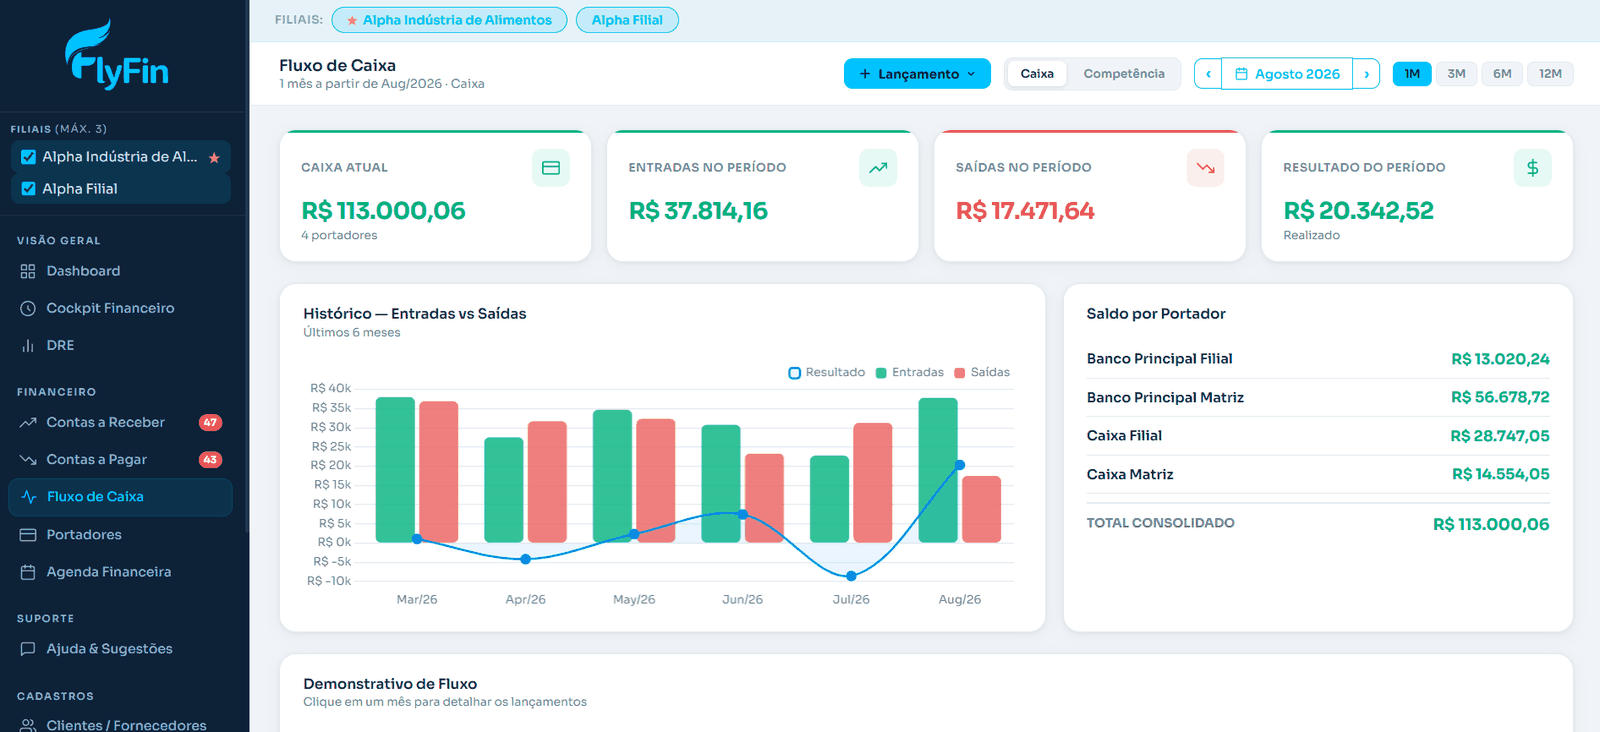Click the Contas a Pagar downtrend icon
The height and width of the screenshot is (732, 1600).
click(28, 459)
